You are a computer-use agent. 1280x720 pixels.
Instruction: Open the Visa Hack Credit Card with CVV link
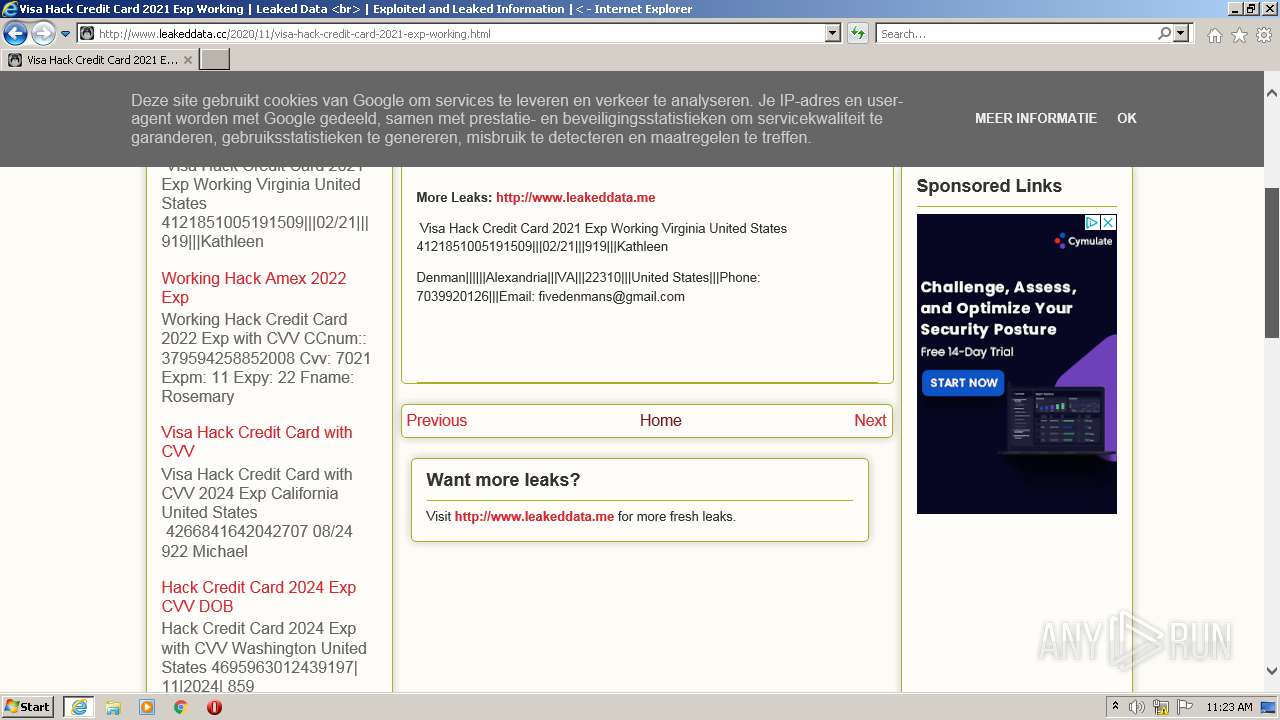pyautogui.click(x=257, y=442)
